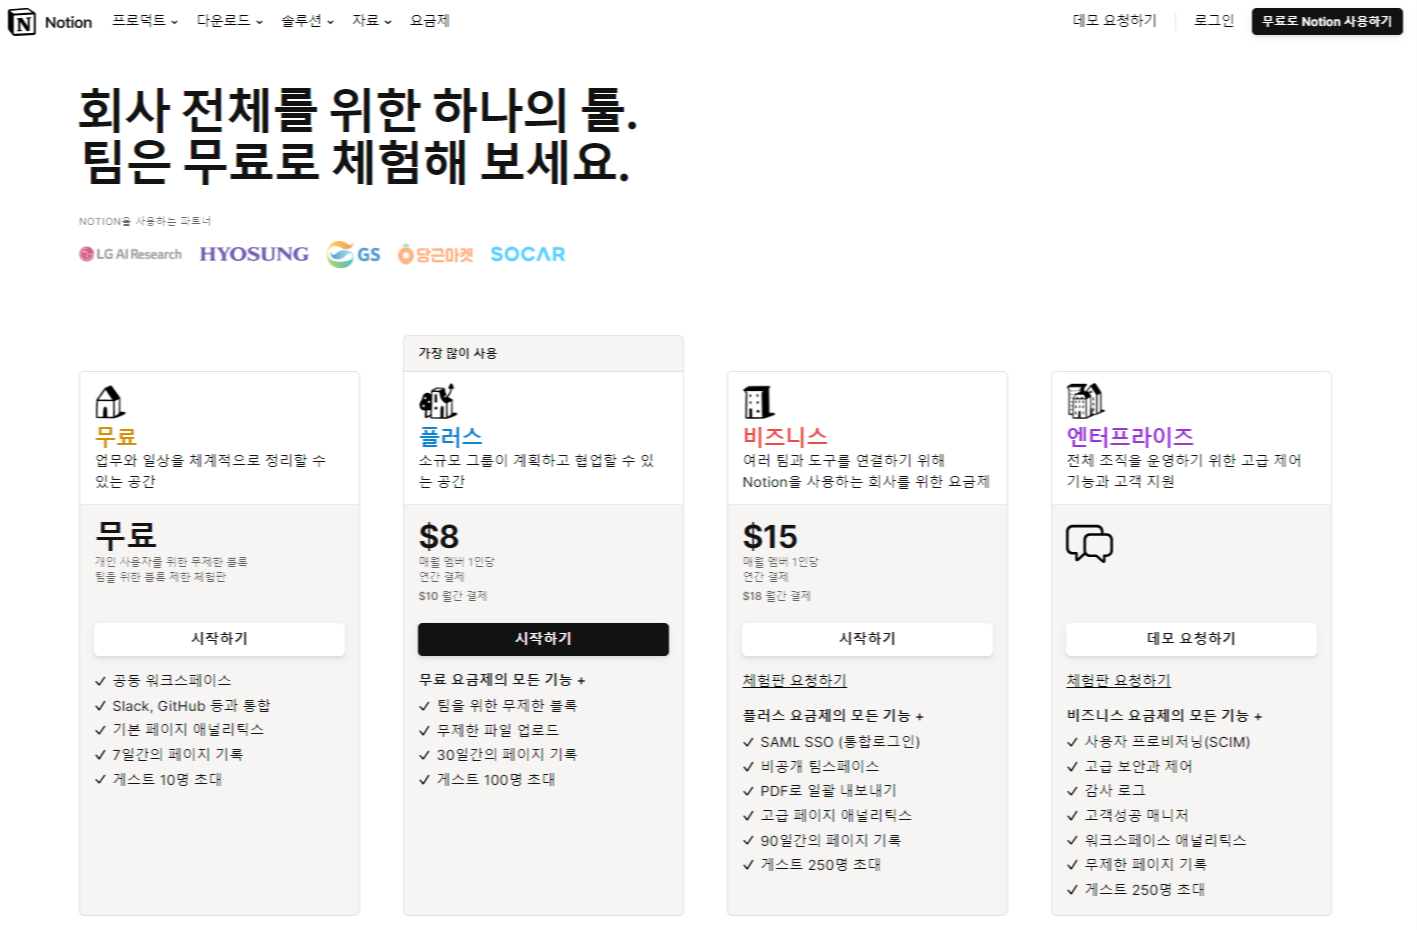The height and width of the screenshot is (930, 1417).
Task: Click 고급 페이지 애널리틱스 feature
Action: [x=836, y=816]
